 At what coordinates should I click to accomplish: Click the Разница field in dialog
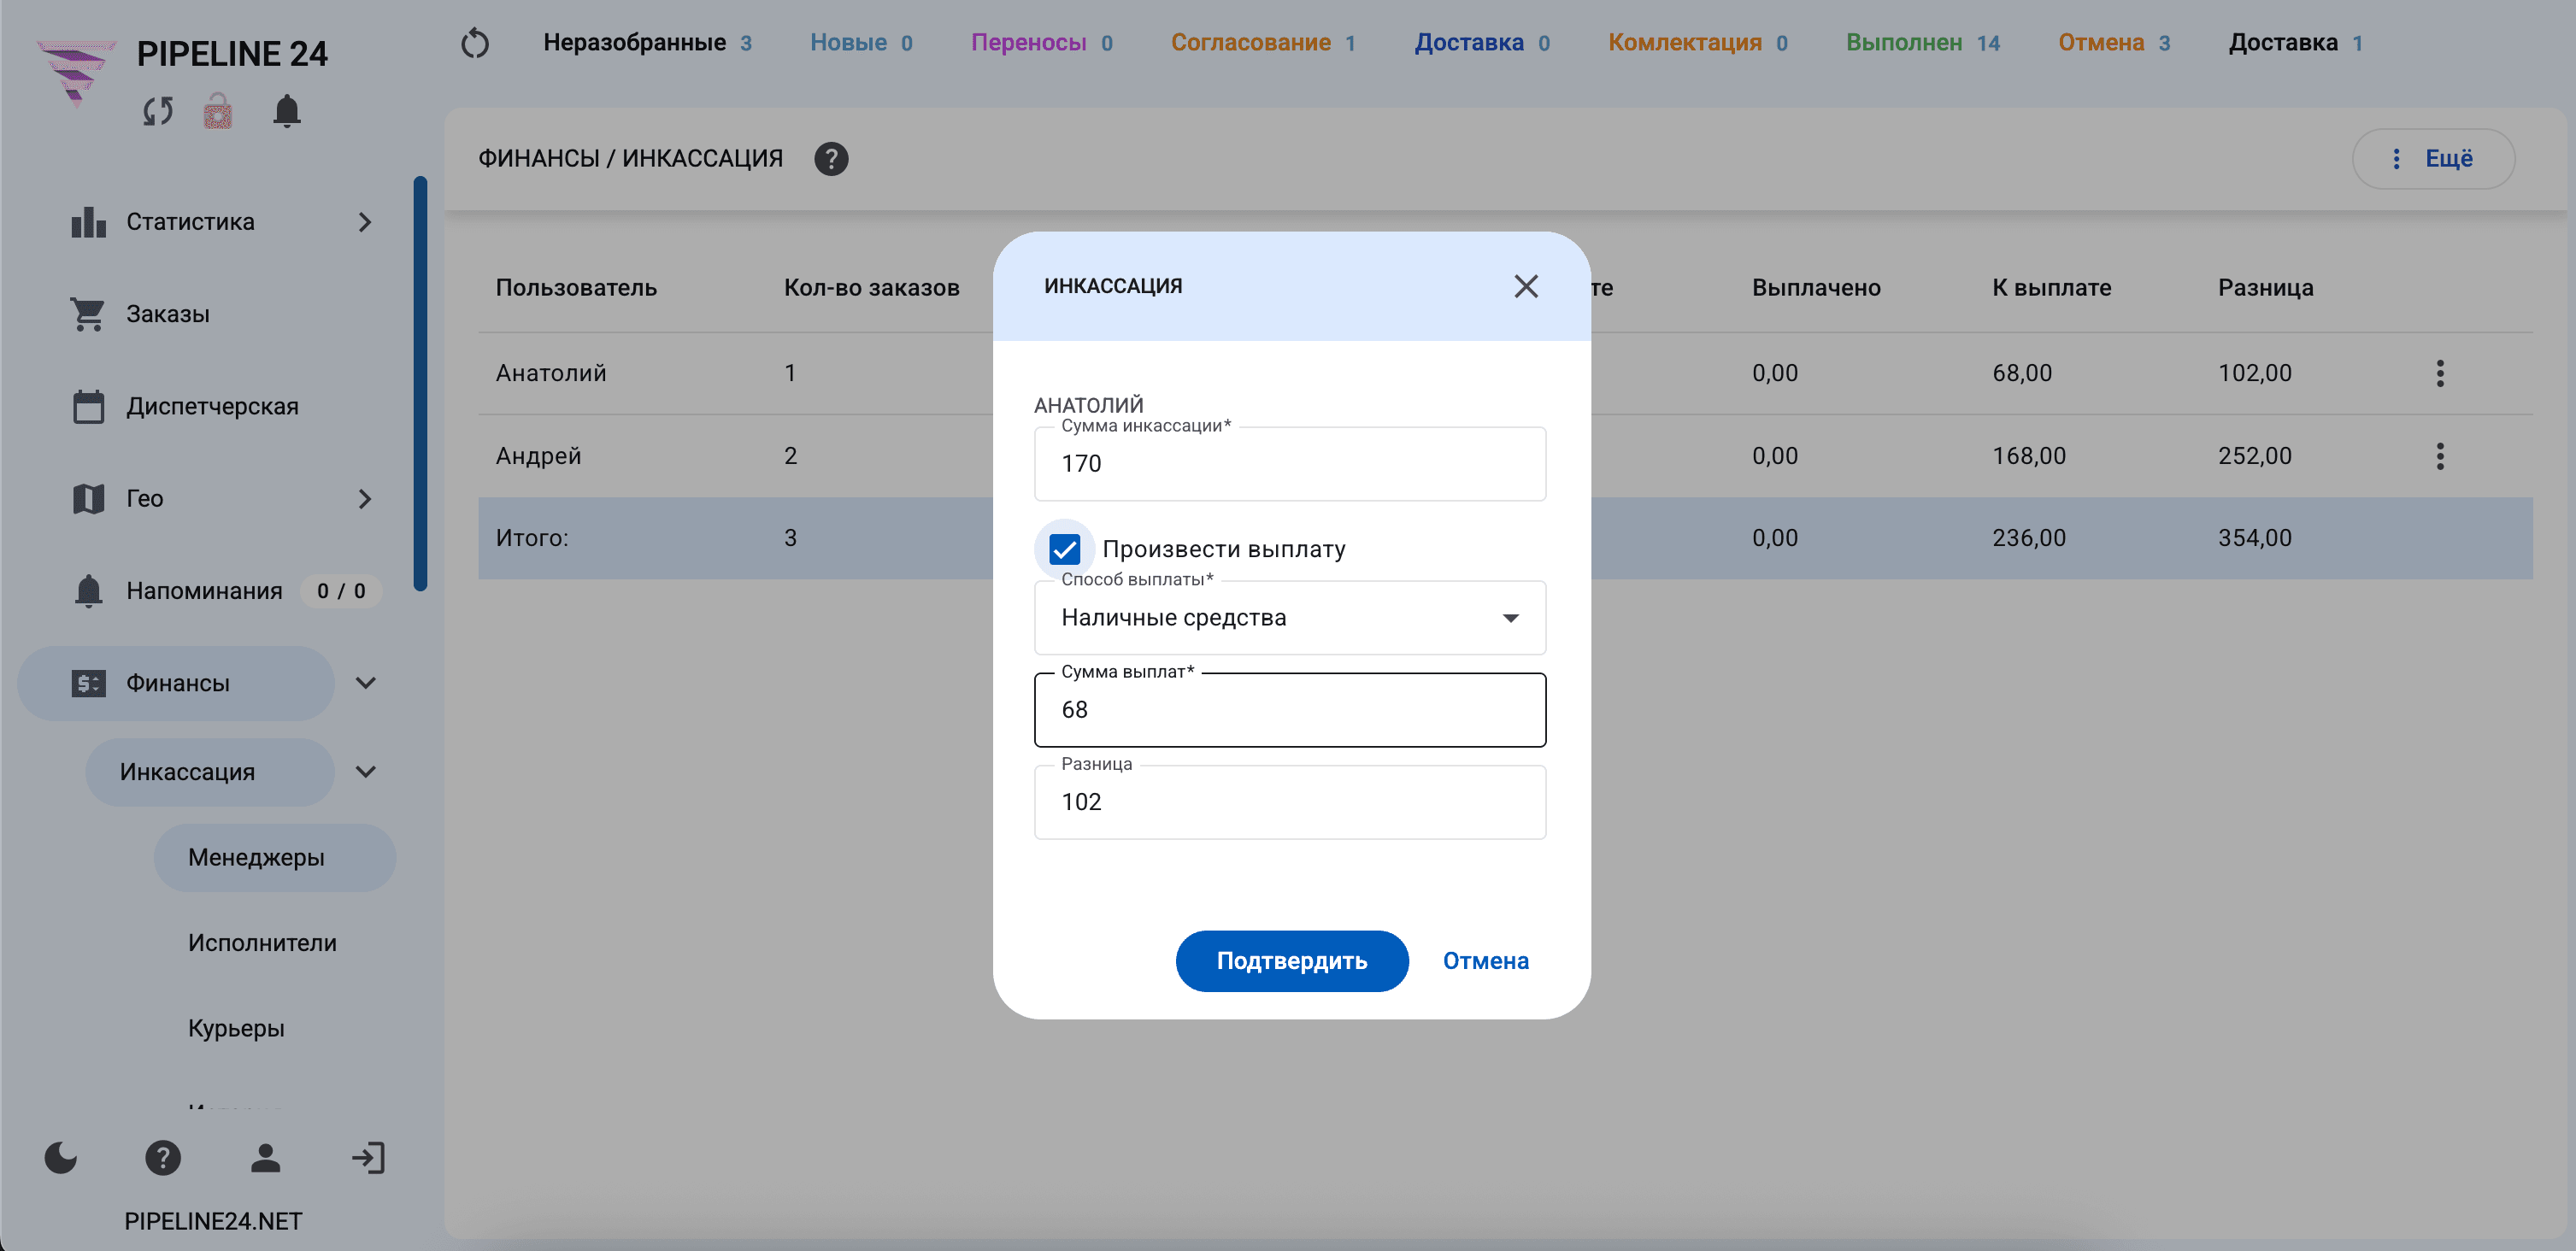point(1290,802)
